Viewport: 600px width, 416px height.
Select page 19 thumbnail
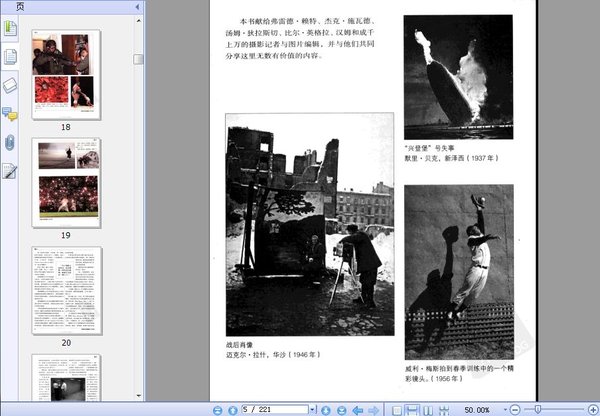[x=67, y=183]
